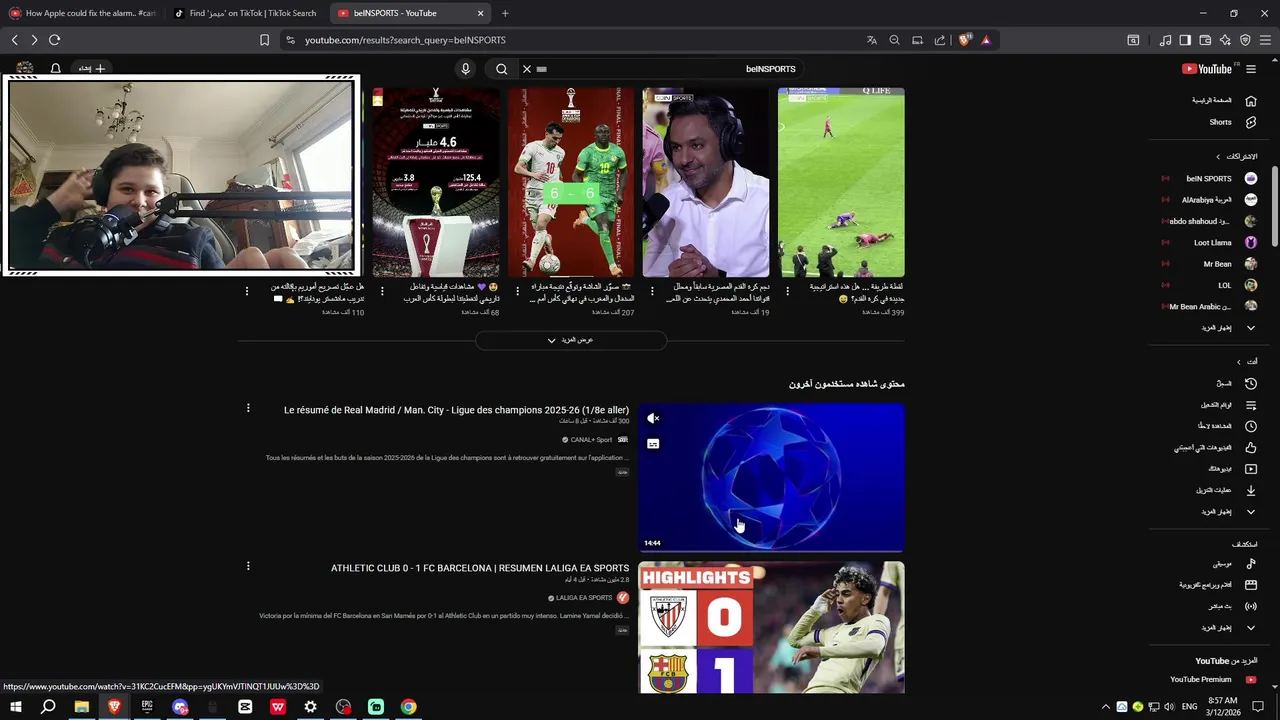The width and height of the screenshot is (1280, 720).
Task: Open YouTube home page icon in sidebar
Action: pyautogui.click(x=1250, y=100)
